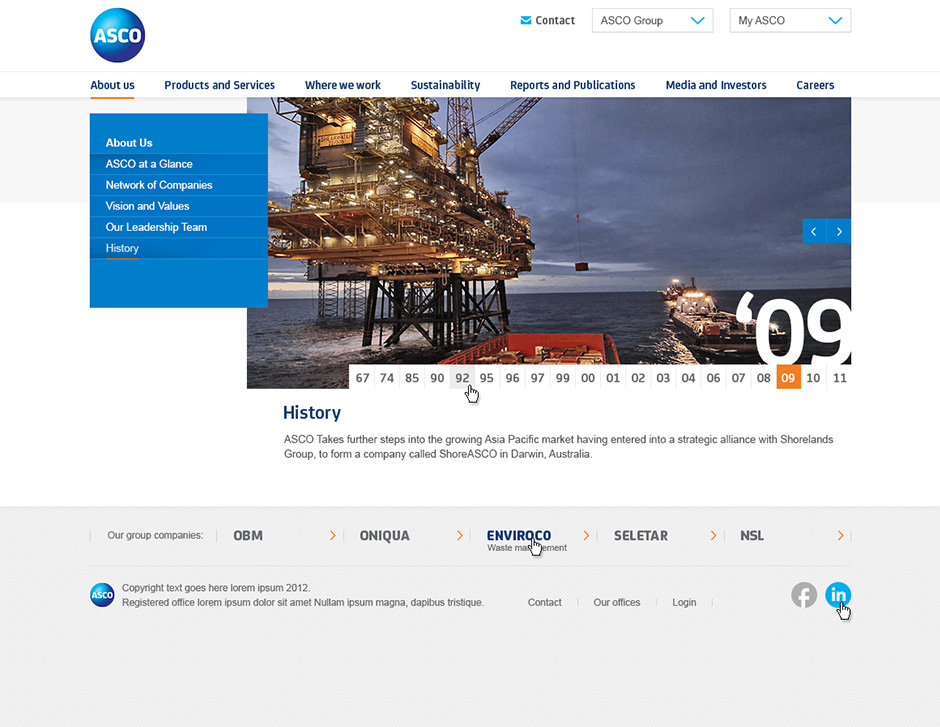Click the orange arrow next to NSL
This screenshot has height=727, width=940.
coord(841,536)
